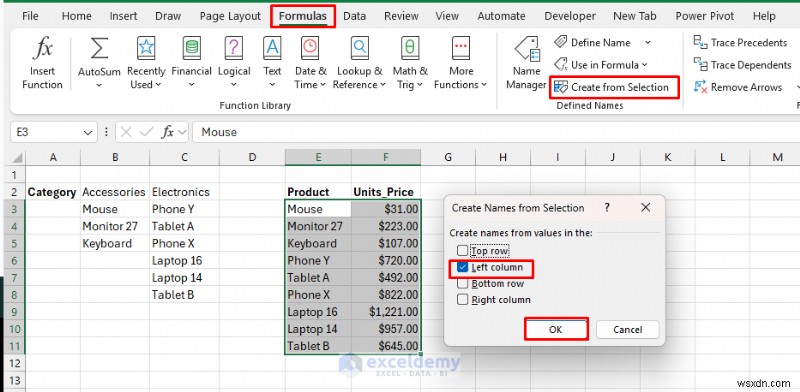800x392 pixels.
Task: Switch to the Data tab
Action: click(x=354, y=16)
